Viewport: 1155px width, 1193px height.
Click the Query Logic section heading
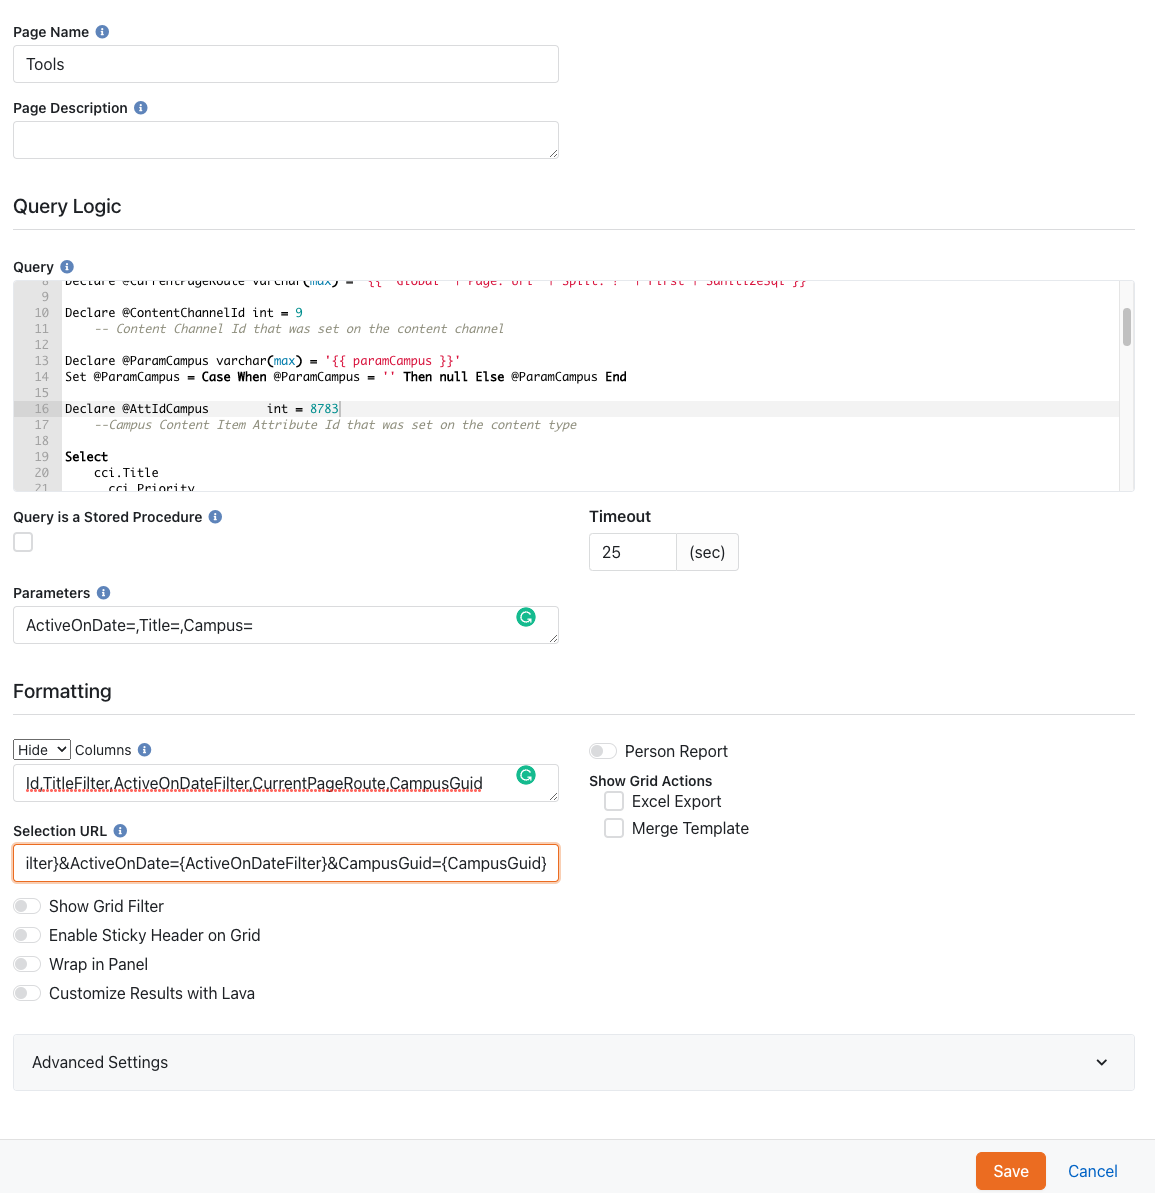point(67,206)
